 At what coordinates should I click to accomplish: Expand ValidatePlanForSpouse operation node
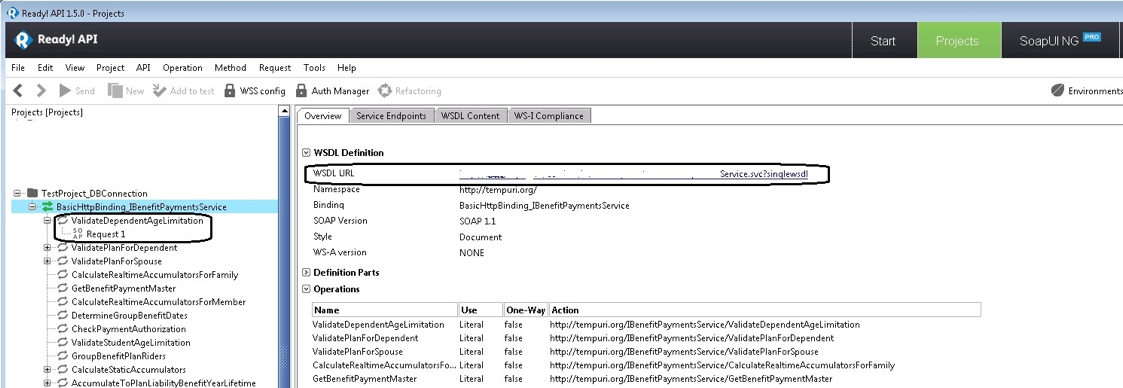click(47, 261)
